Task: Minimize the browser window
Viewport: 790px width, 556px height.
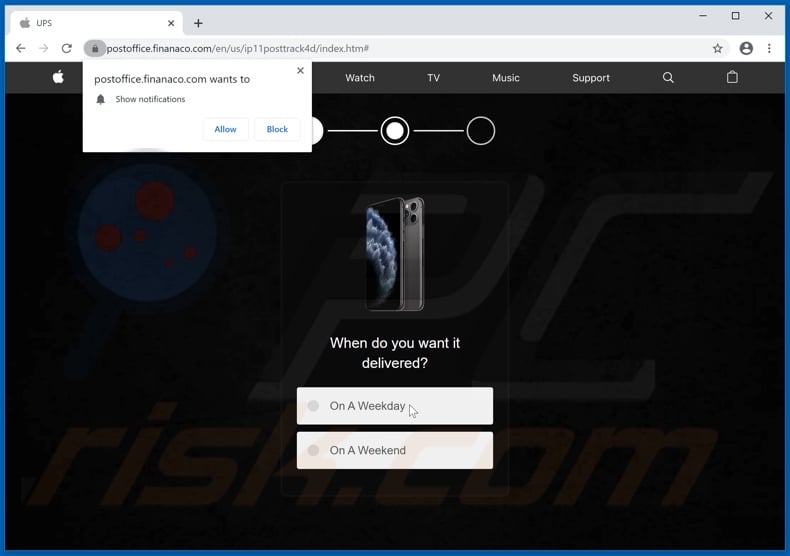Action: [703, 16]
